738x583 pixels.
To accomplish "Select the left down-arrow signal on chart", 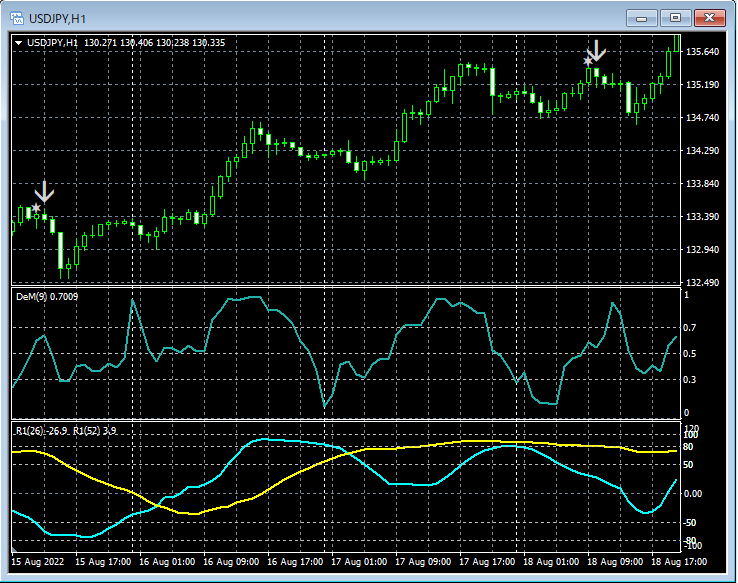I will [x=44, y=192].
